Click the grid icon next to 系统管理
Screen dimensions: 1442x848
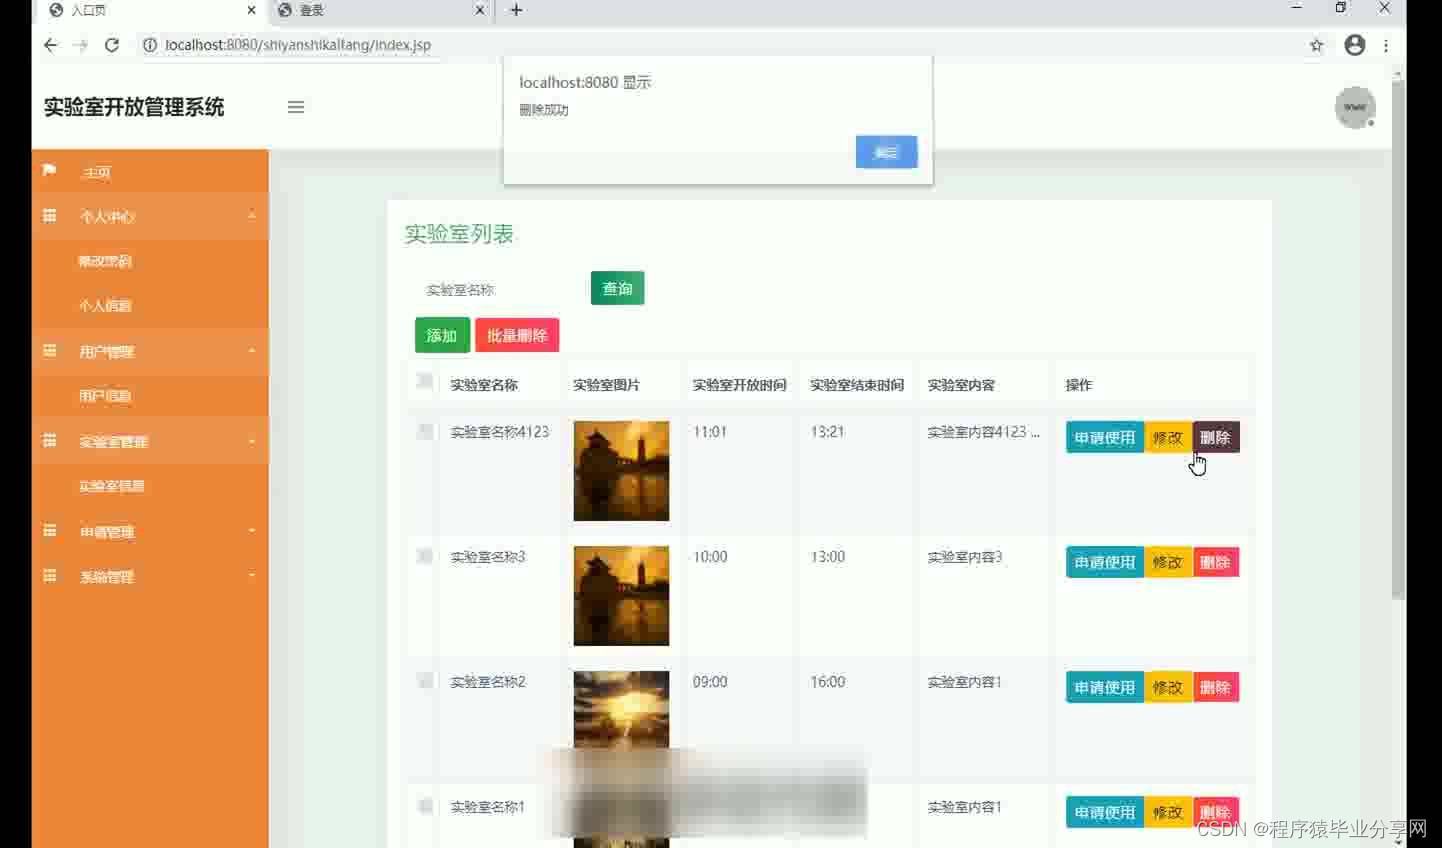pyautogui.click(x=49, y=576)
